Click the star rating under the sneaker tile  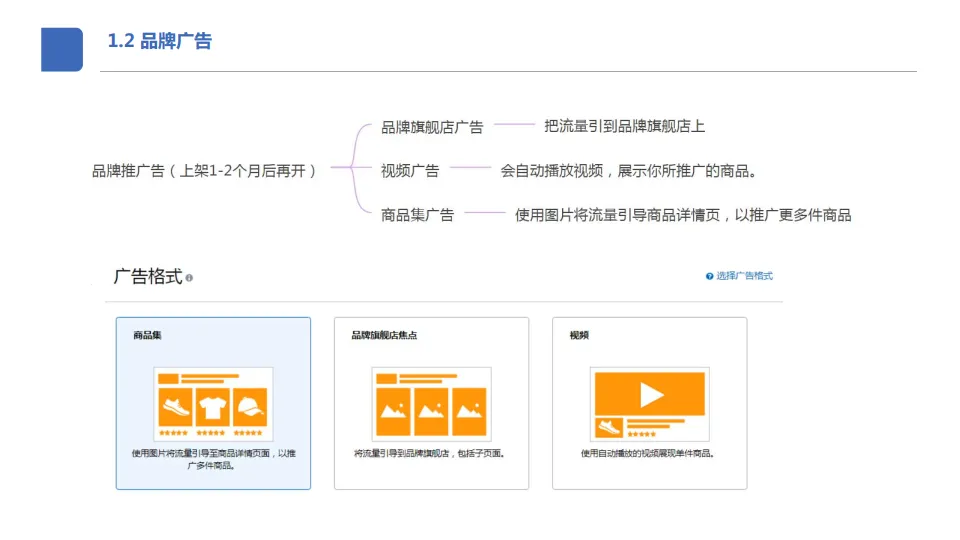click(x=174, y=433)
